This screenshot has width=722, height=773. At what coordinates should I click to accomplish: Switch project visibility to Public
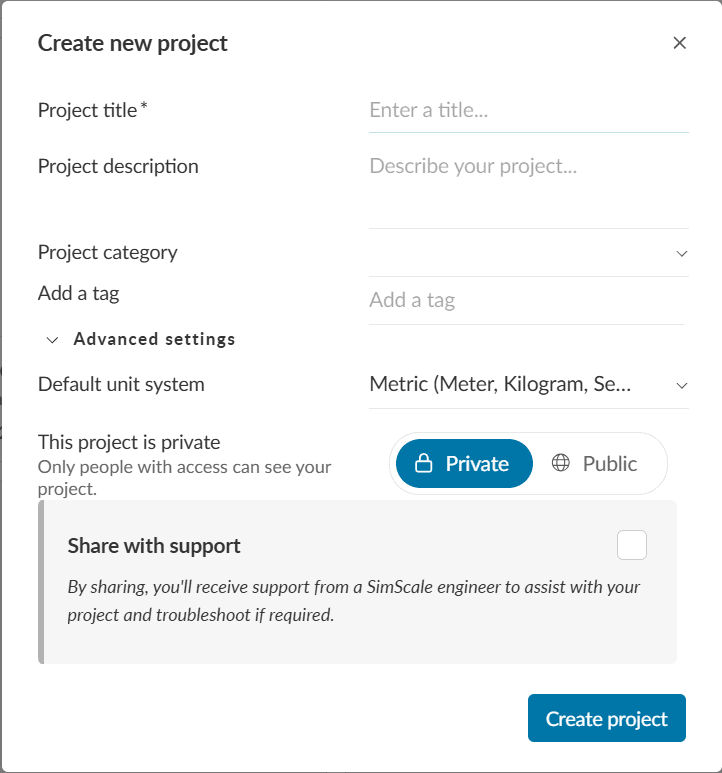596,464
